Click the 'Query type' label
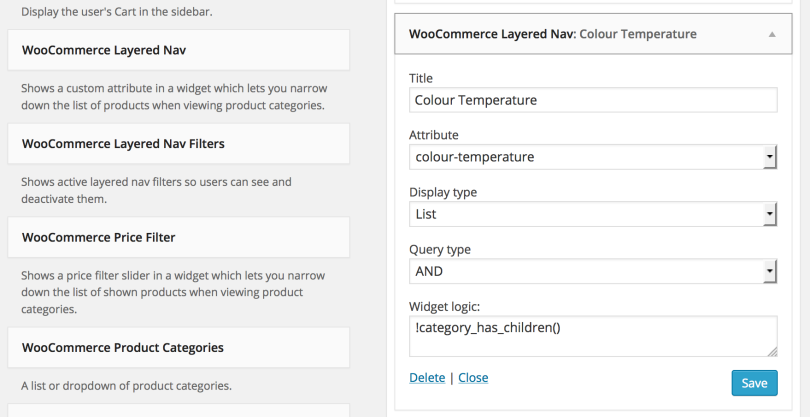 click(x=440, y=250)
